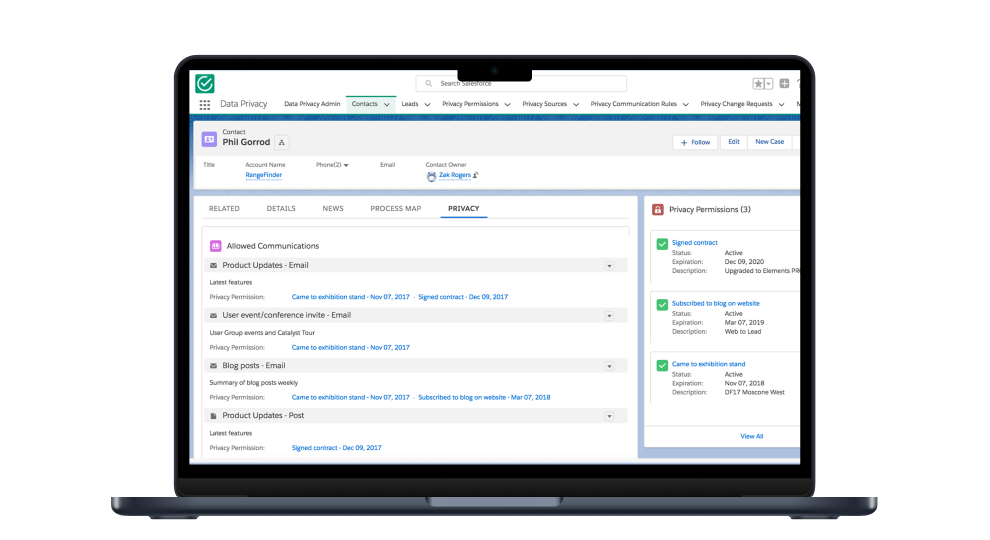Click the pink Allowed Communications icon
The height and width of the screenshot is (540, 990).
click(x=215, y=245)
